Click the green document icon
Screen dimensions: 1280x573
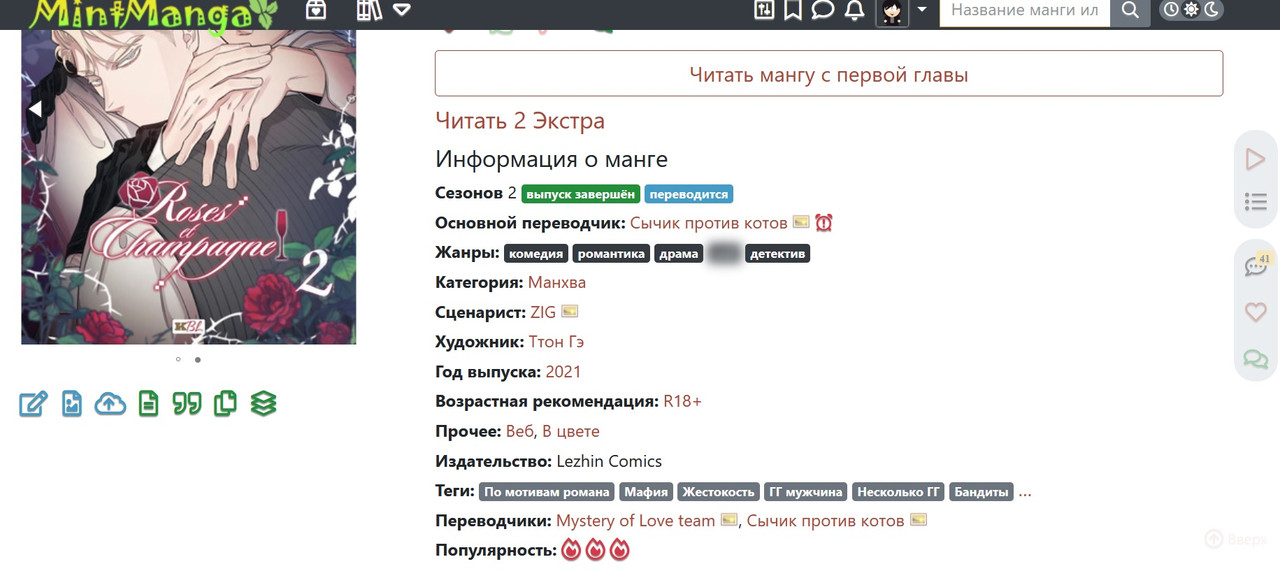[x=148, y=404]
